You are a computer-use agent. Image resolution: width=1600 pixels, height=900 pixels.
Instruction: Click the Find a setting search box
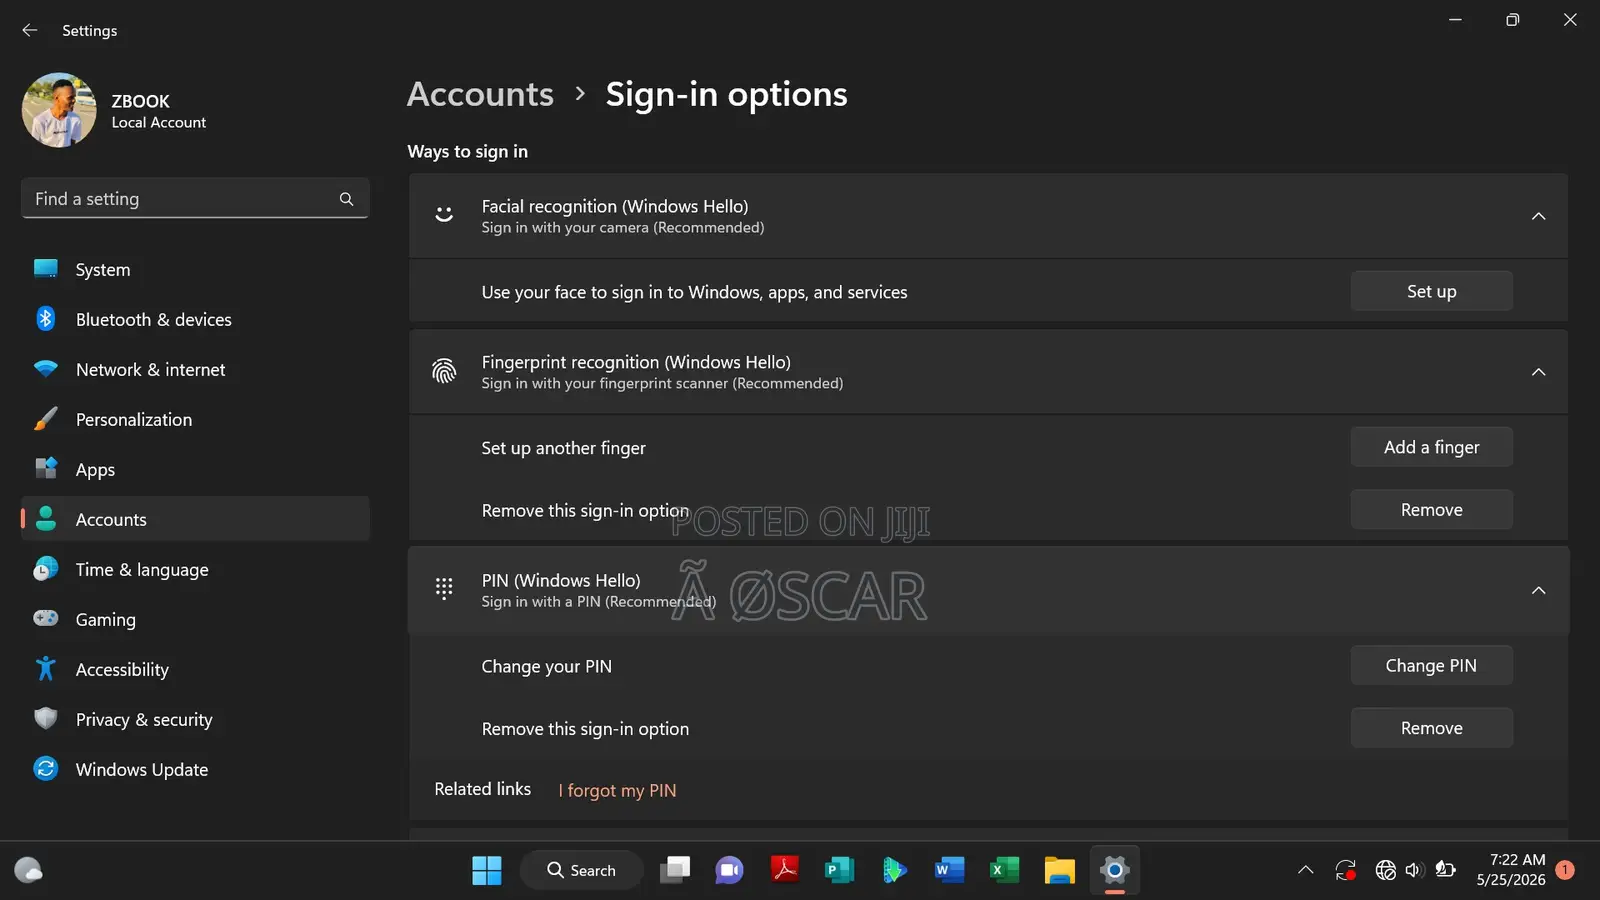point(195,198)
